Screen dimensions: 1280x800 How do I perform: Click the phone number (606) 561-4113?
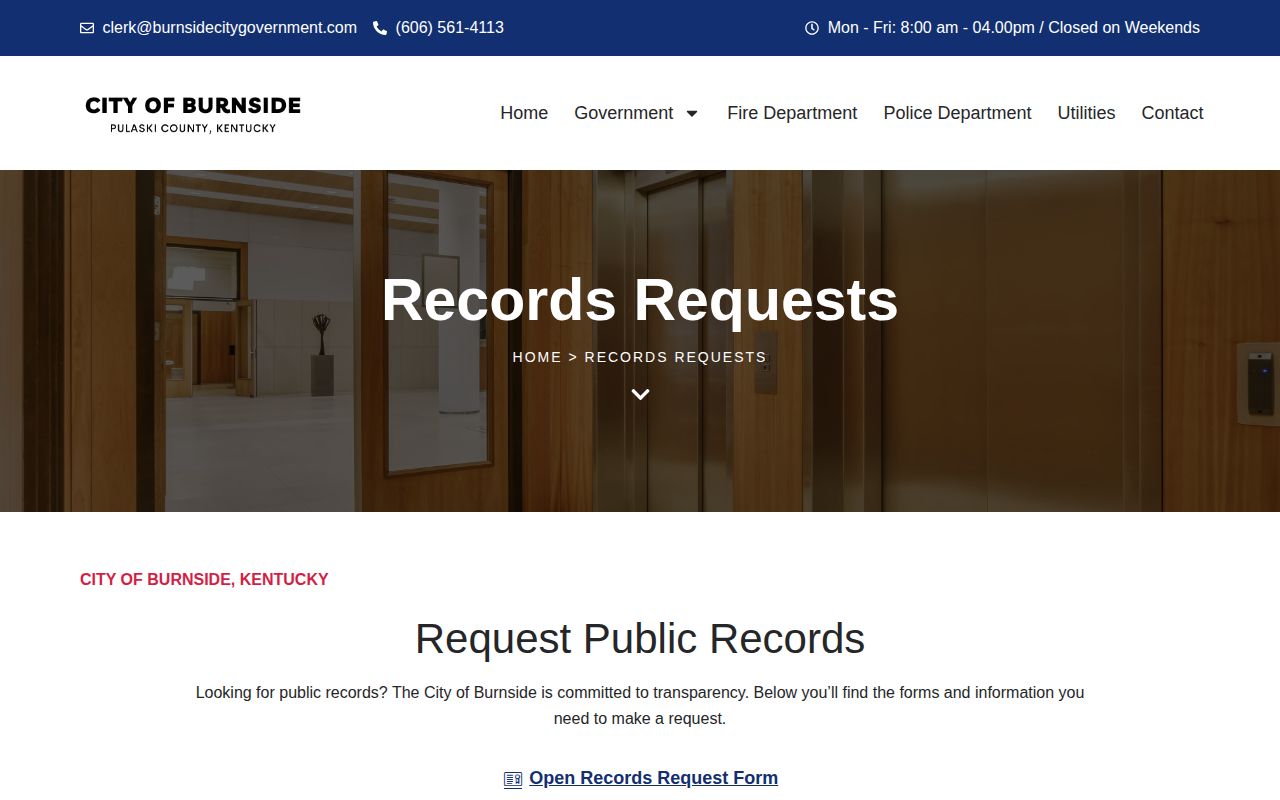(x=450, y=28)
